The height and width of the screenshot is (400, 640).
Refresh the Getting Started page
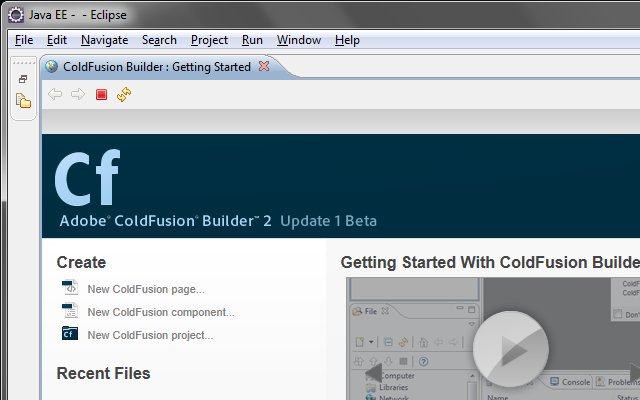click(x=124, y=94)
